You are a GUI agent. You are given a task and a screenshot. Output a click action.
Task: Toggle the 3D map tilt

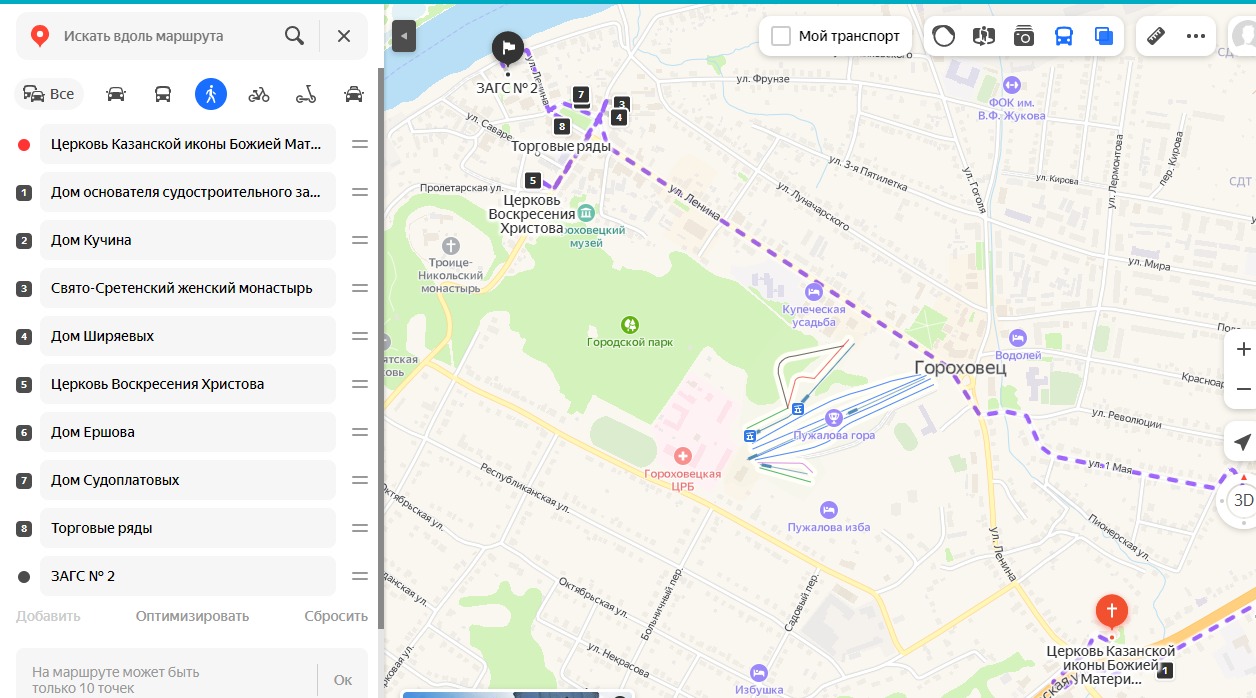1242,500
